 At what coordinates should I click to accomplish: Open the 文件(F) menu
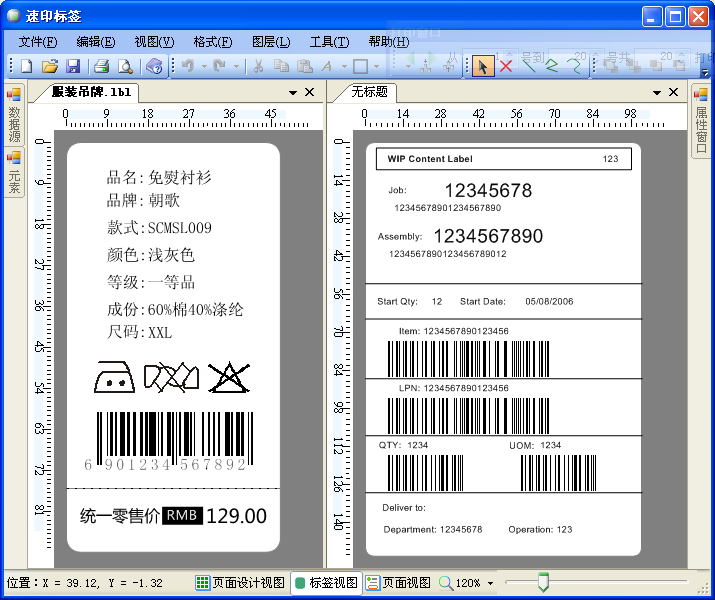tap(38, 42)
